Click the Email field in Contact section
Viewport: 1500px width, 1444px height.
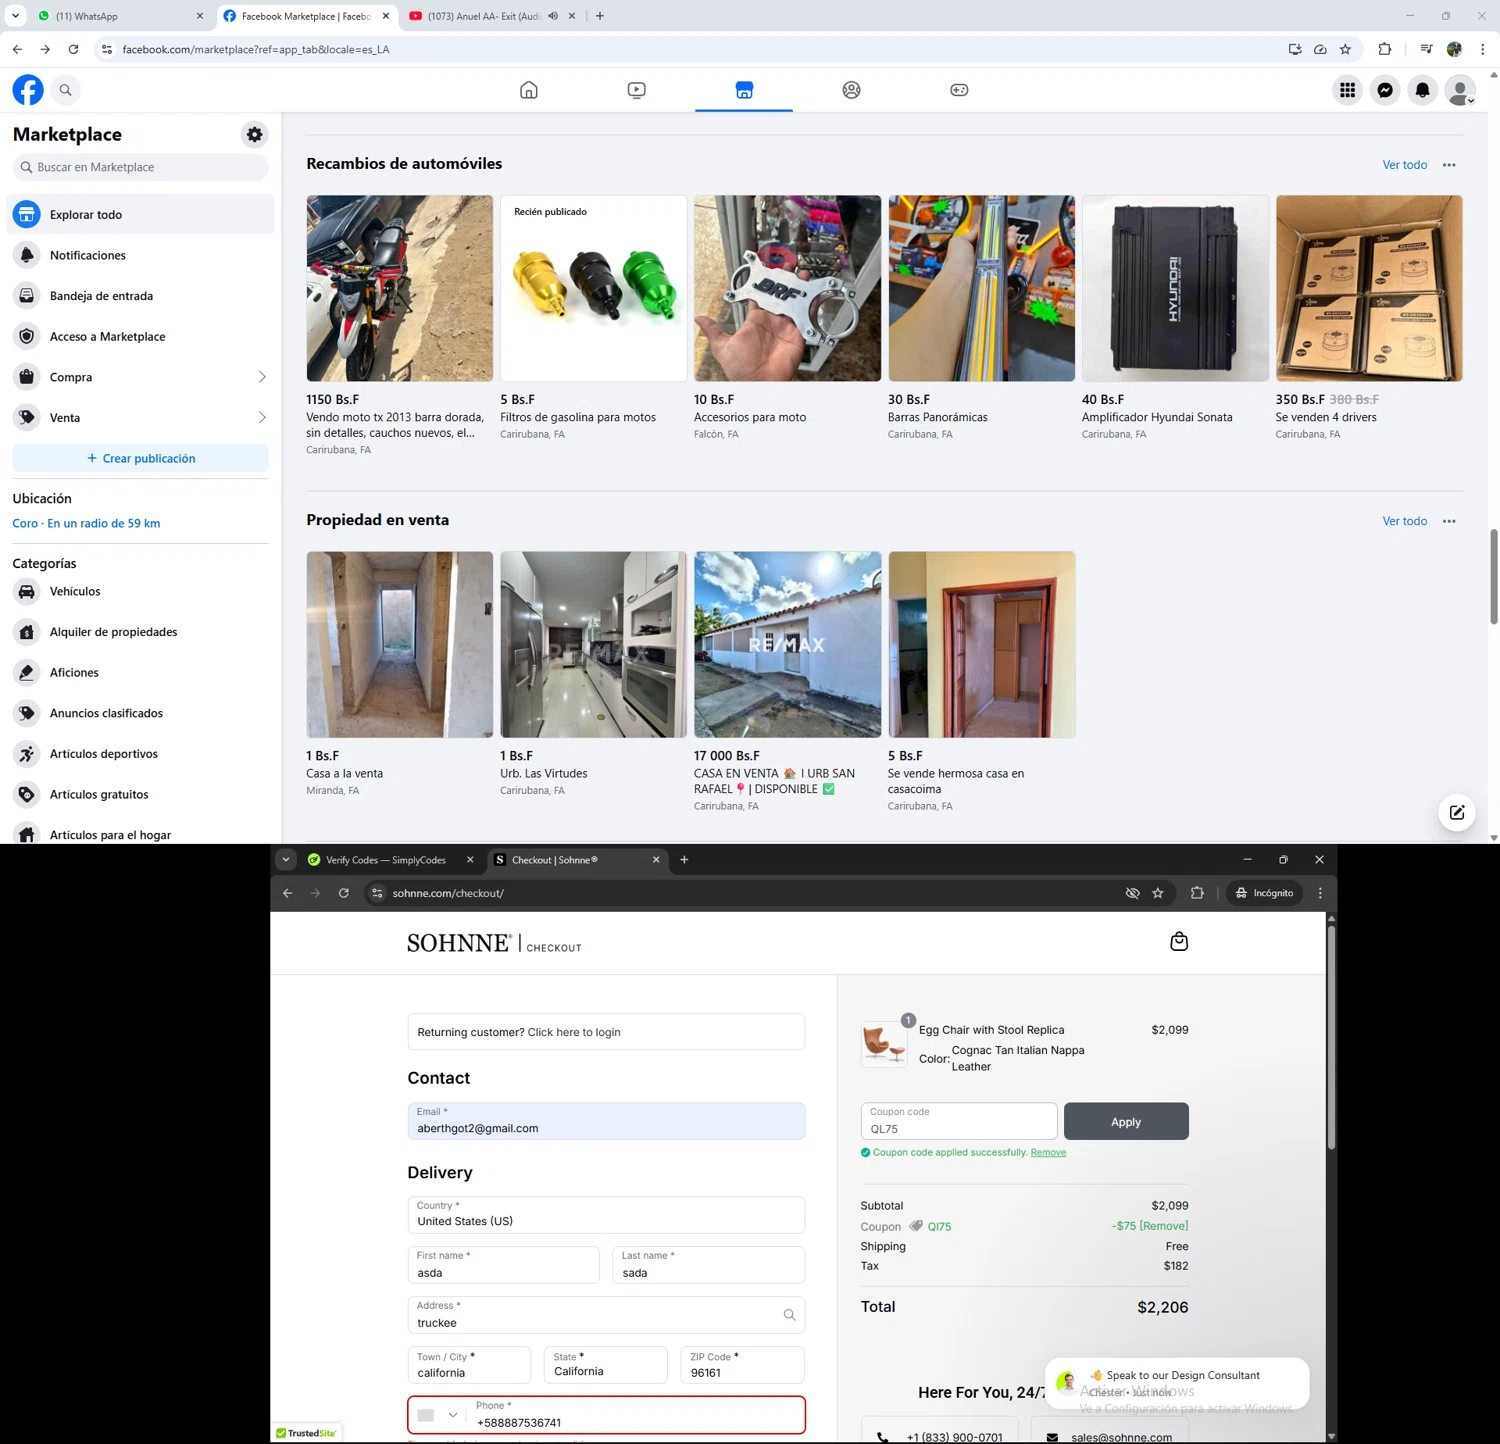(x=606, y=1121)
